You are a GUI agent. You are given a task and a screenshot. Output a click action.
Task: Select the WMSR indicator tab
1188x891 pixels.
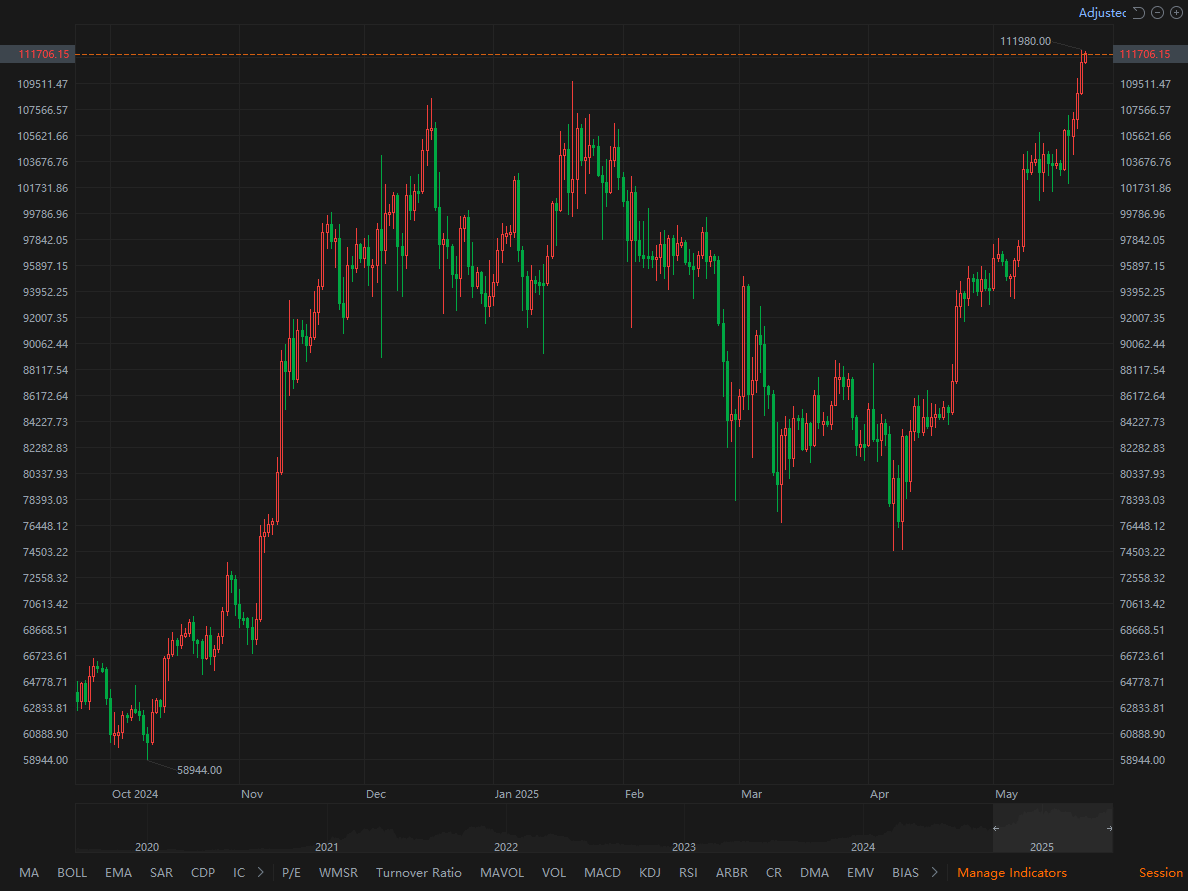338,873
